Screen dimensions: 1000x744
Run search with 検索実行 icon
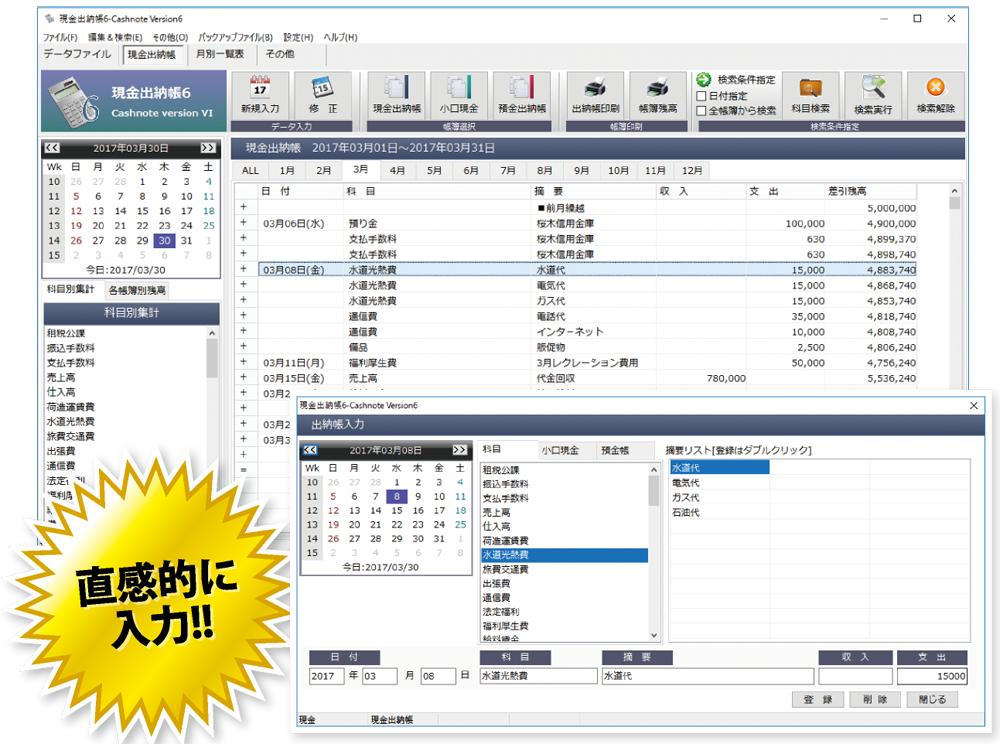pos(872,88)
